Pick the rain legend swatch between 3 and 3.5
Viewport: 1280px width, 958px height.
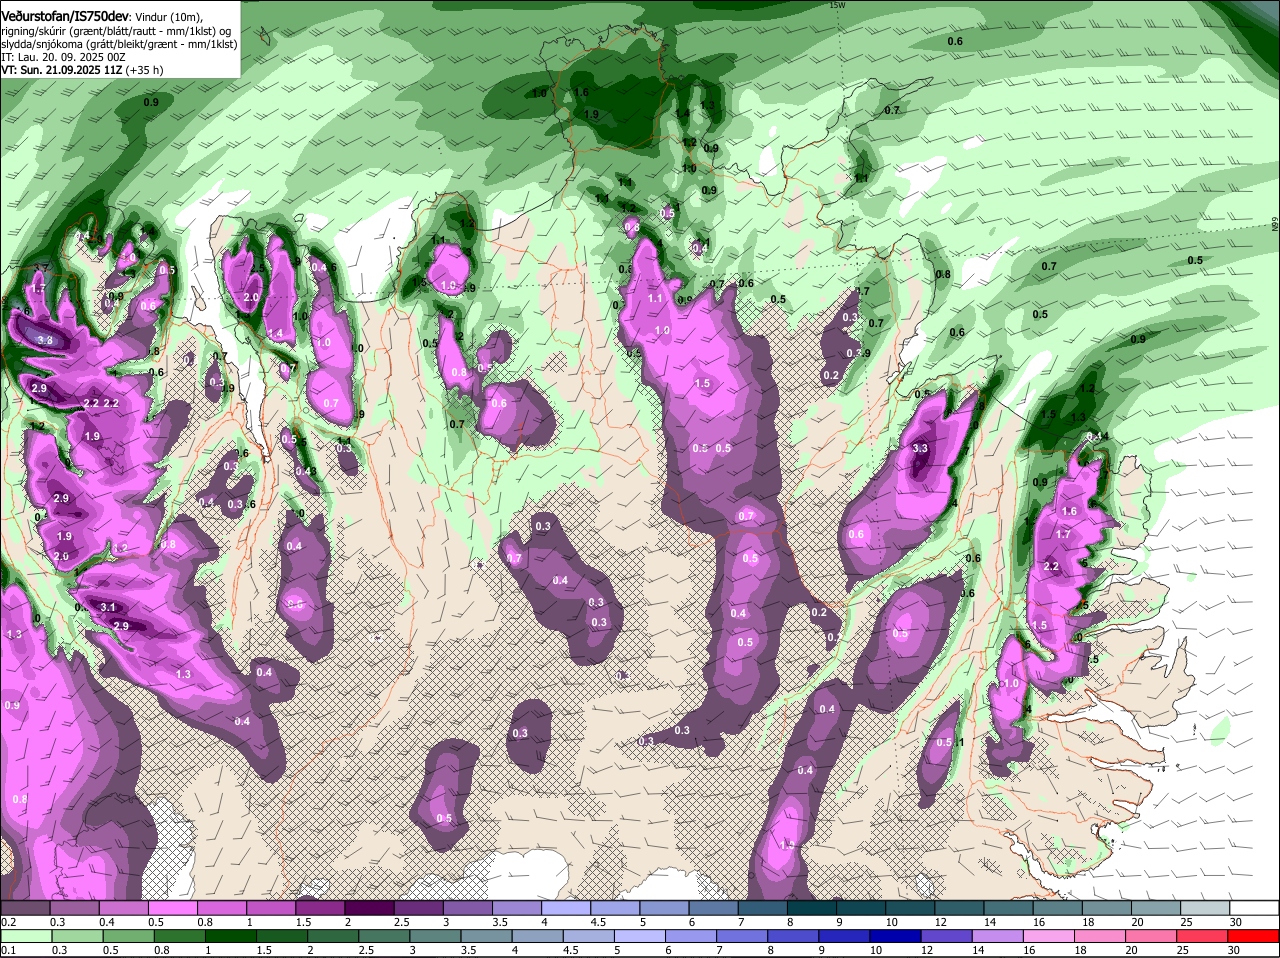pyautogui.click(x=436, y=936)
